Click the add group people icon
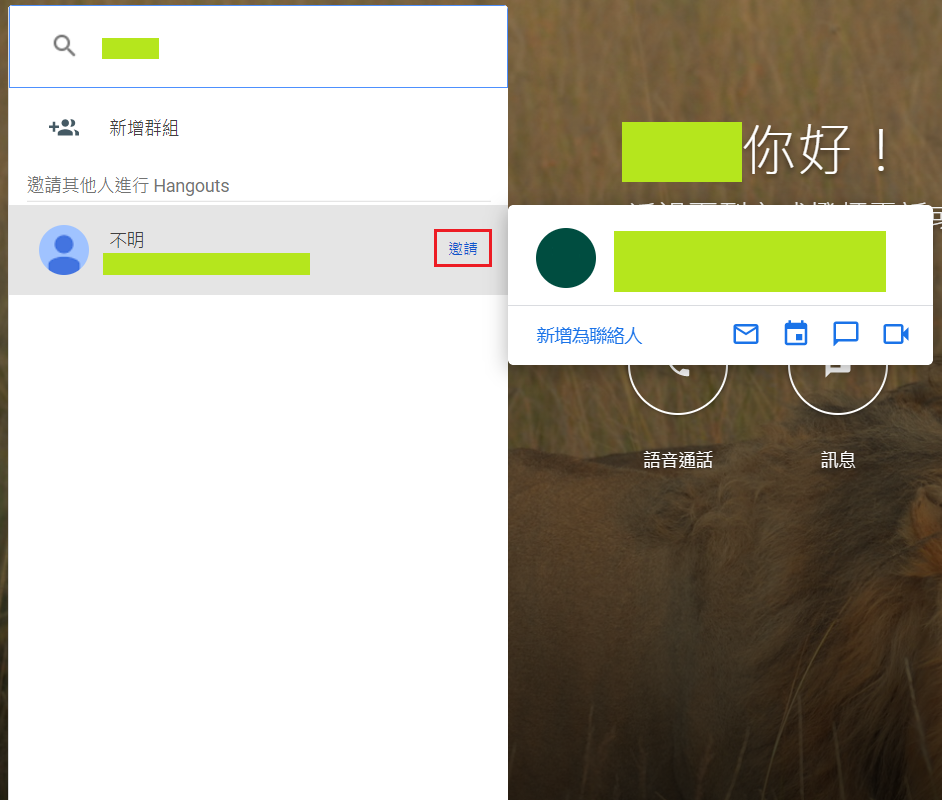 pyautogui.click(x=64, y=127)
